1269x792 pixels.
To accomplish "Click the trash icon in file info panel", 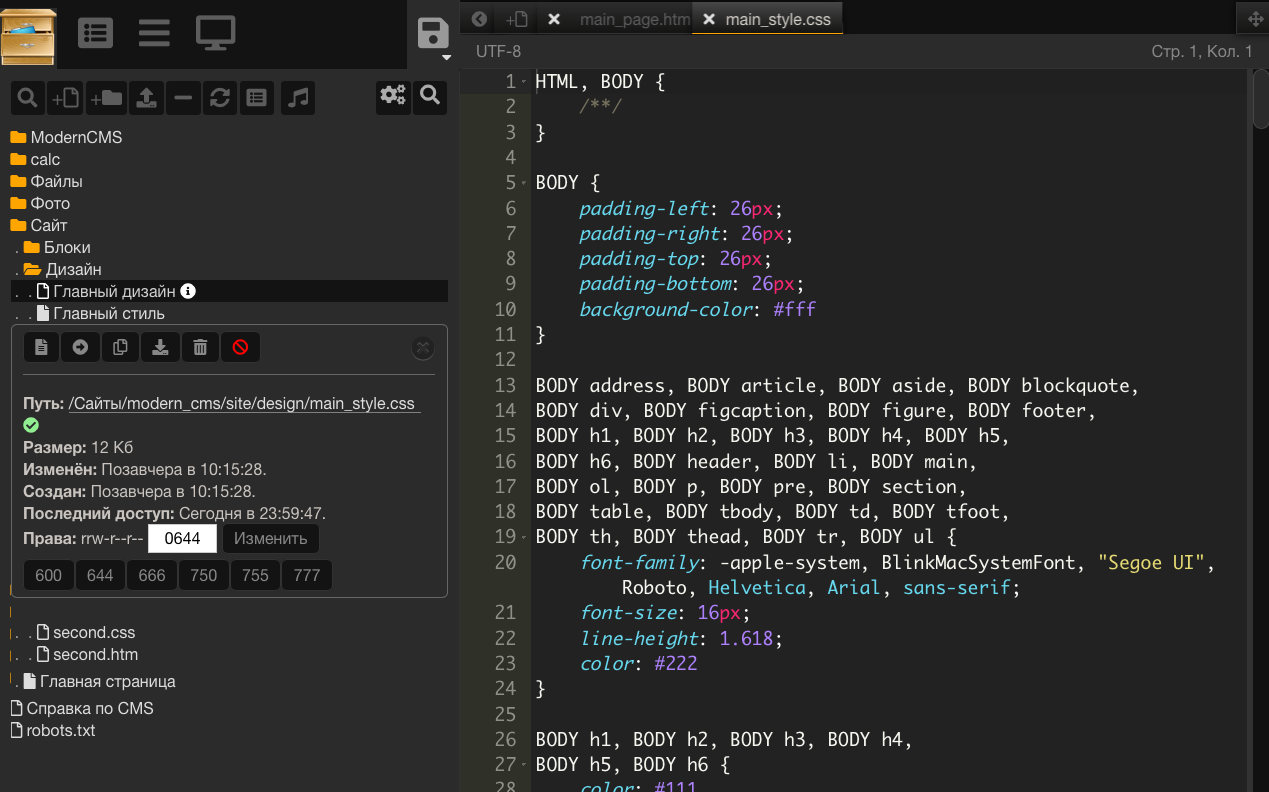I will click(x=200, y=347).
